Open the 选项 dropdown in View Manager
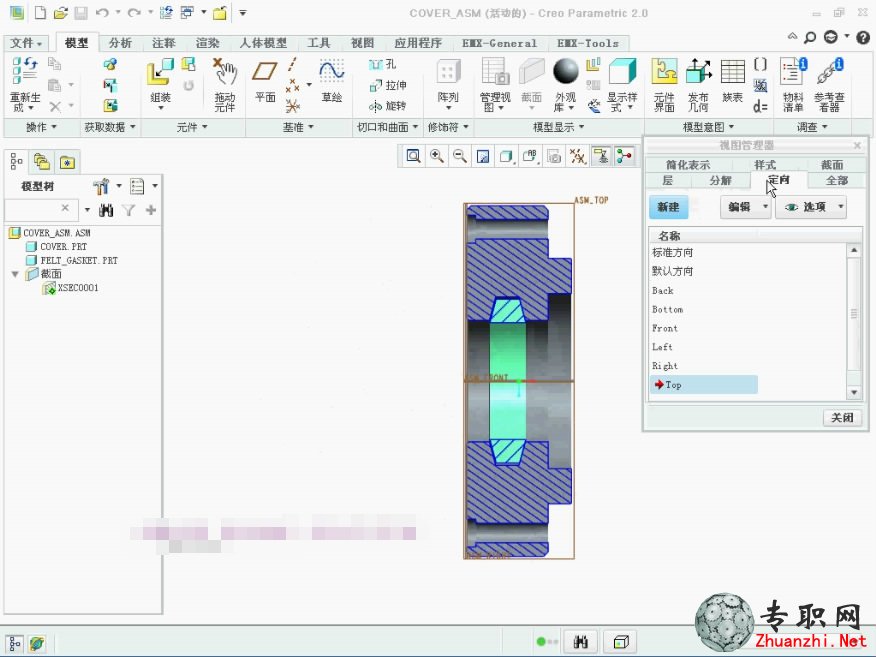The height and width of the screenshot is (657, 876). (x=811, y=207)
